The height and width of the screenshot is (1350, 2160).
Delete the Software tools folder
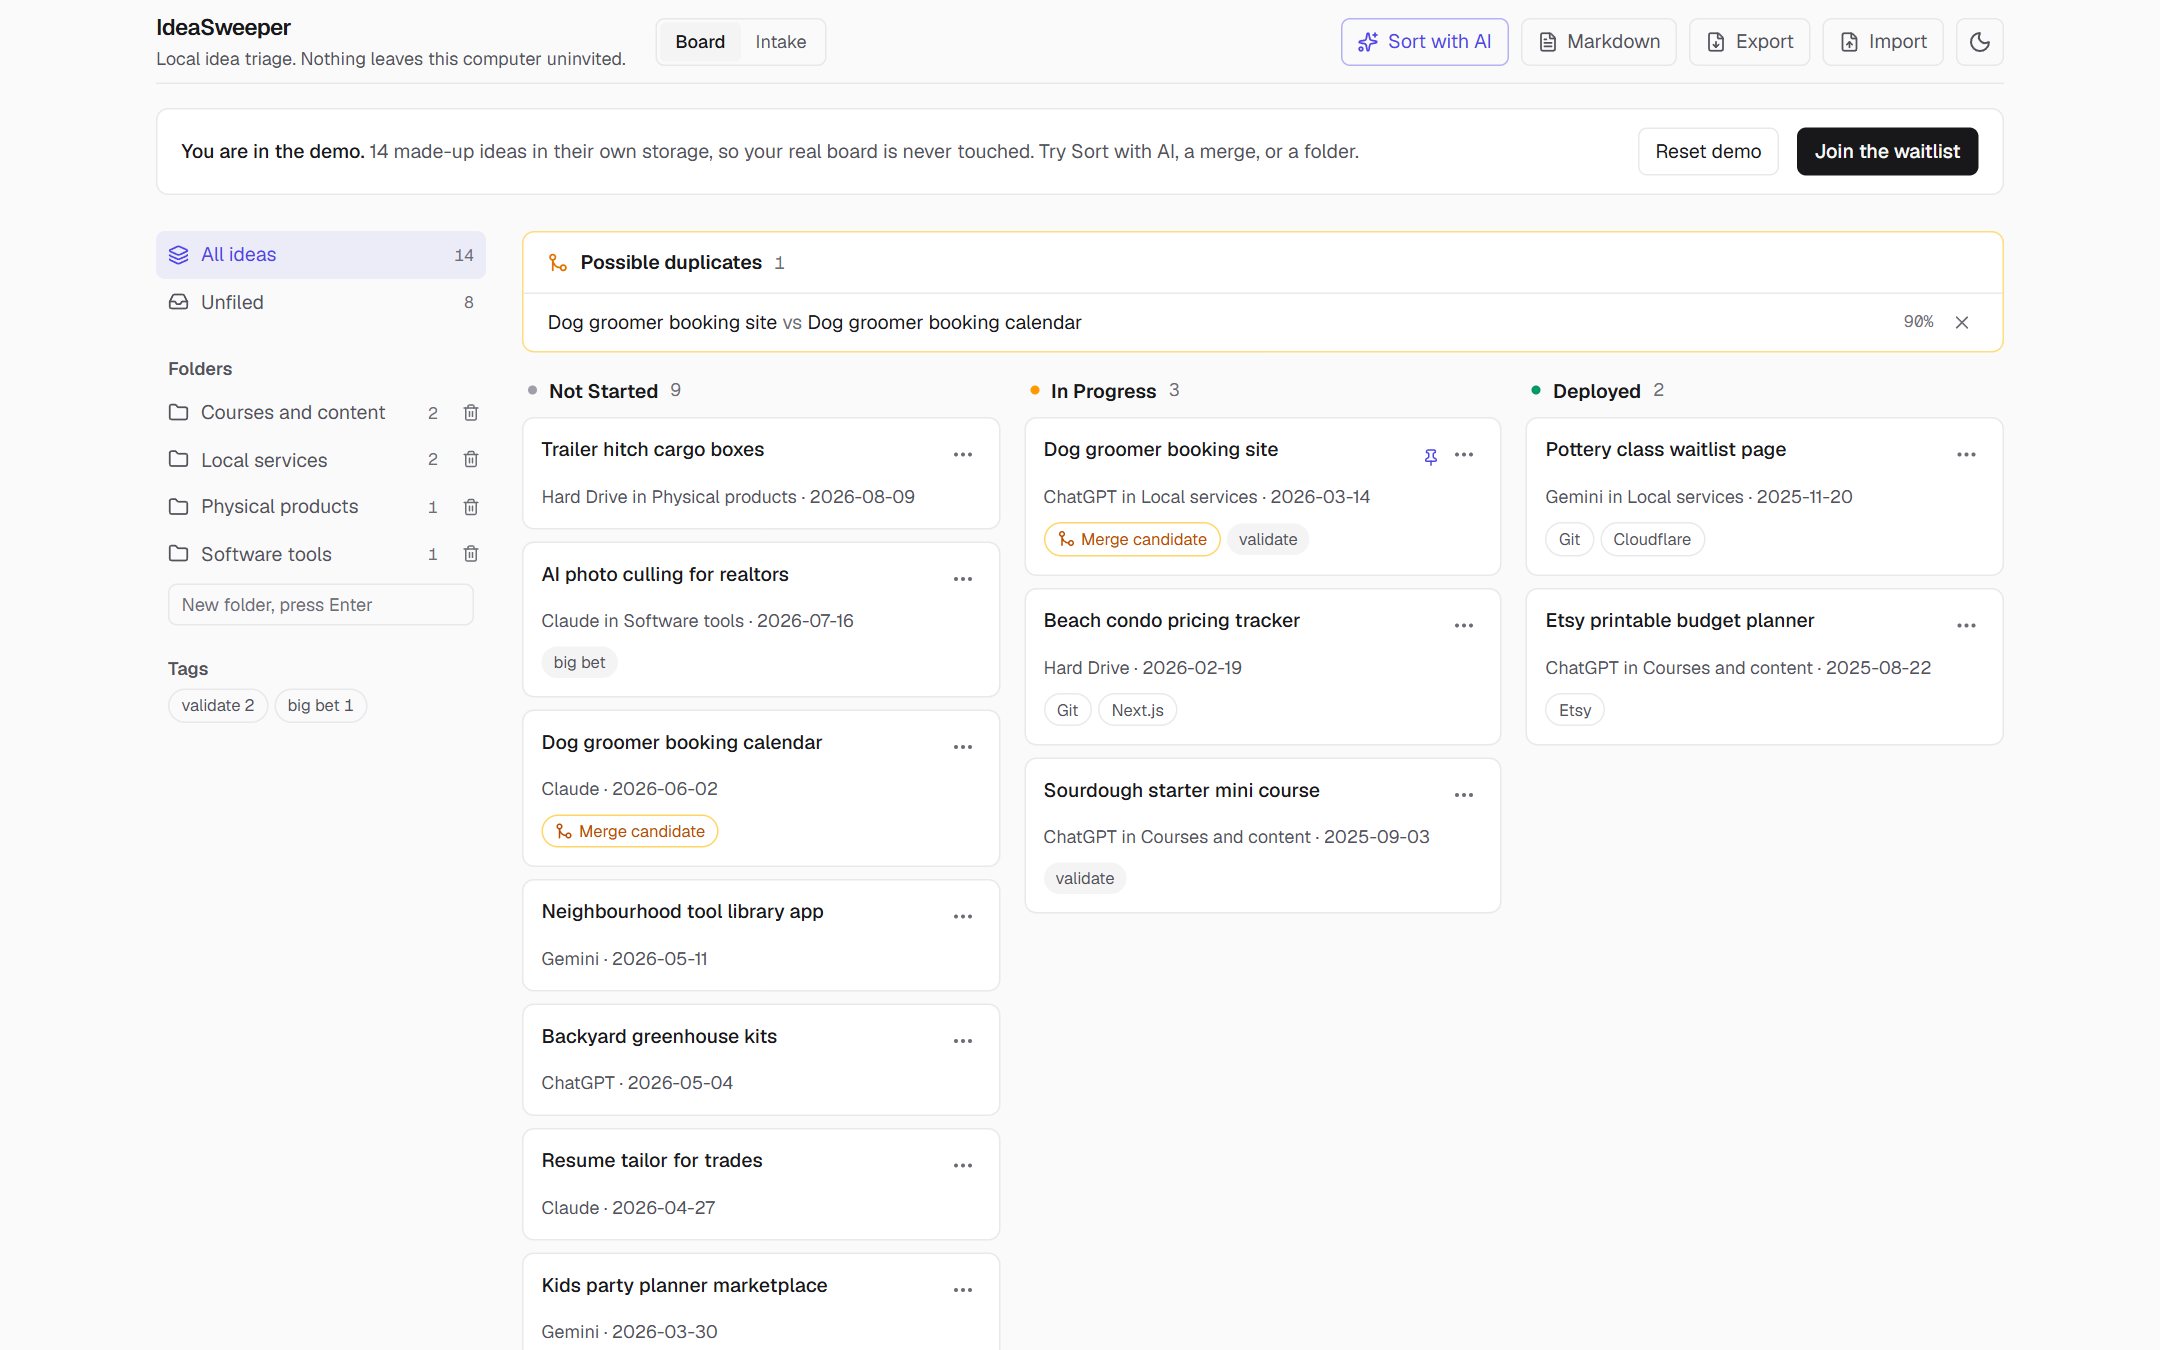coord(471,554)
